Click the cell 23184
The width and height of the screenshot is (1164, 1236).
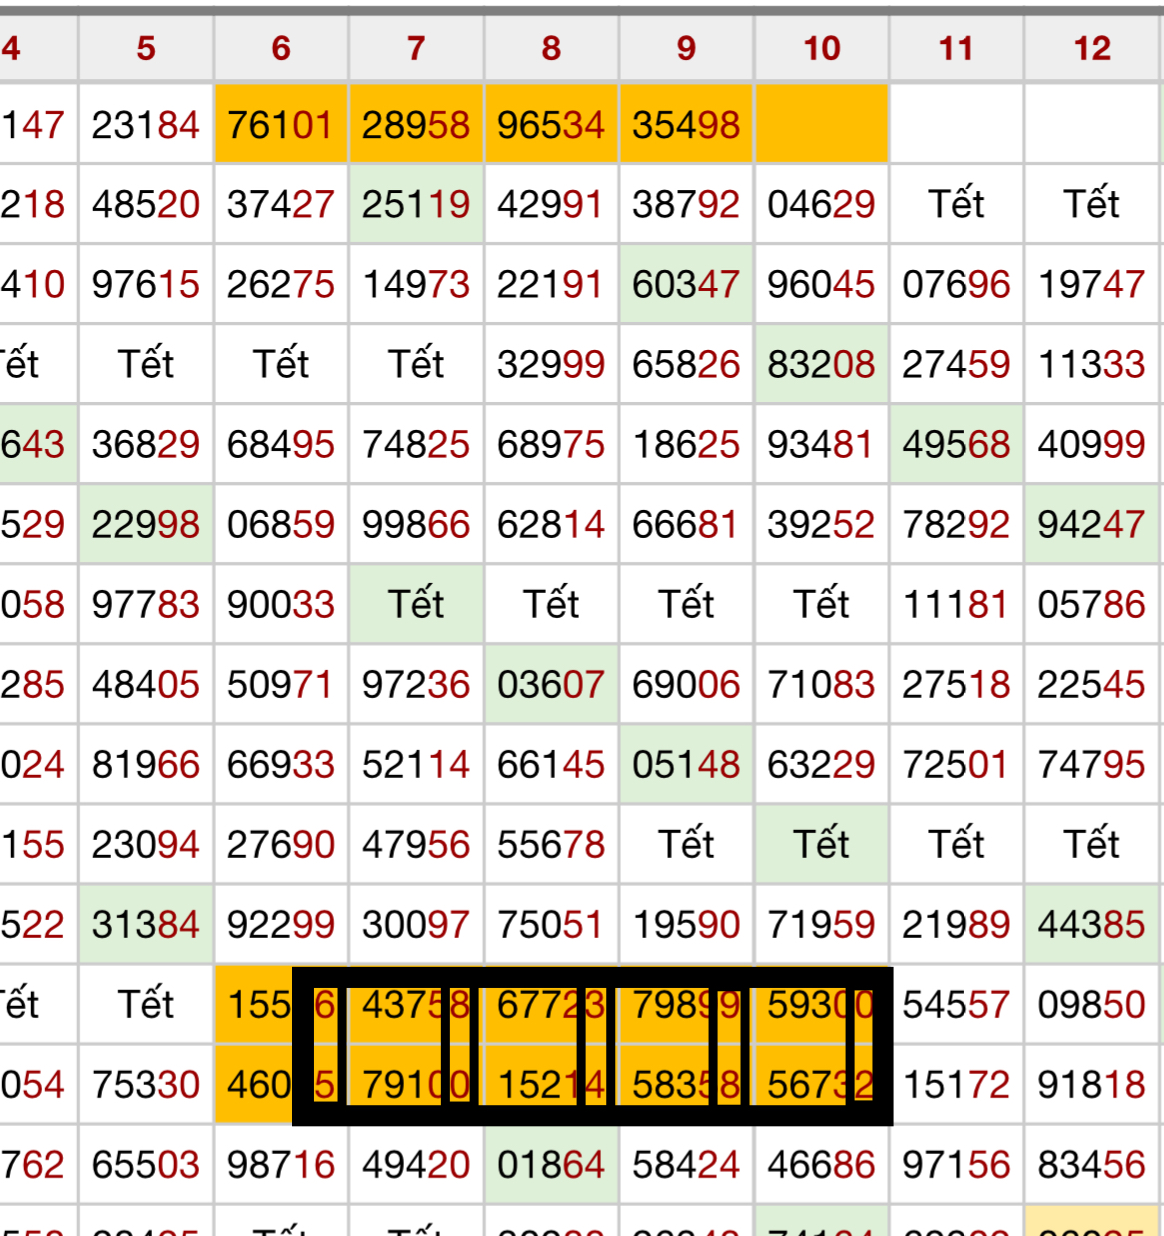(x=146, y=124)
